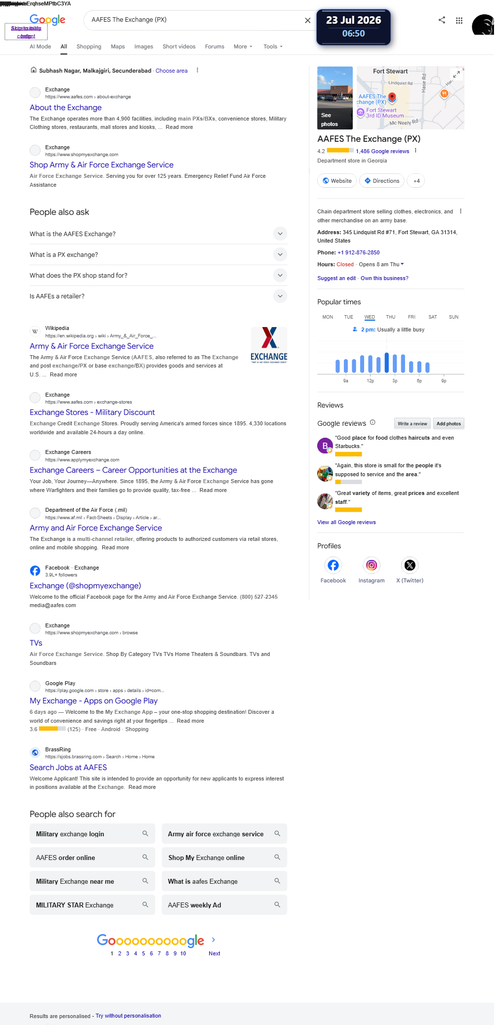Go to results page 2
The width and height of the screenshot is (500, 1025).
pyautogui.click(x=120, y=954)
